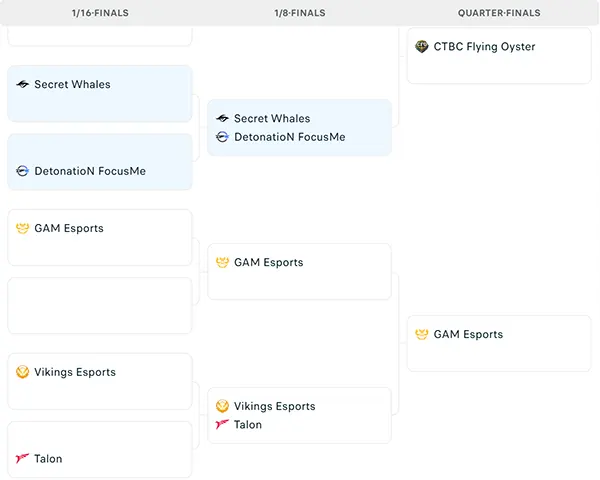
Task: Click DetonatioN FocusMe name in 1/16-finals card
Action: tap(90, 171)
